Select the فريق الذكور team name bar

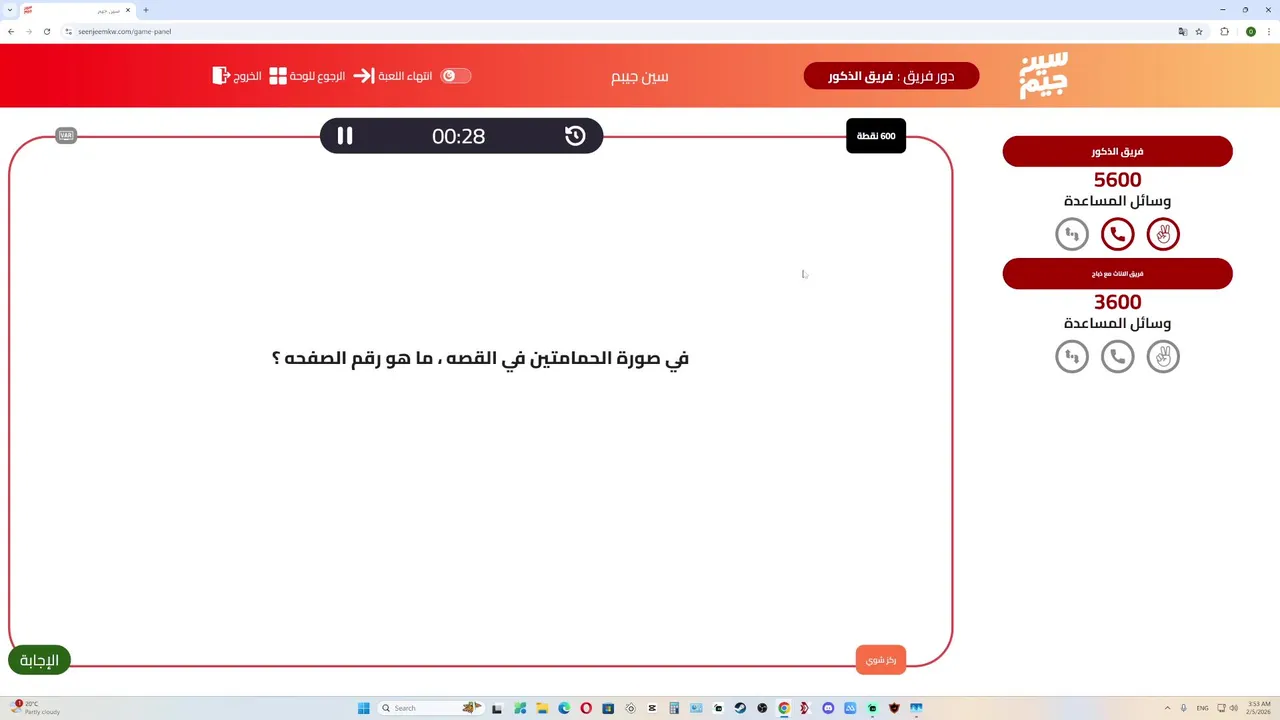coord(1117,152)
